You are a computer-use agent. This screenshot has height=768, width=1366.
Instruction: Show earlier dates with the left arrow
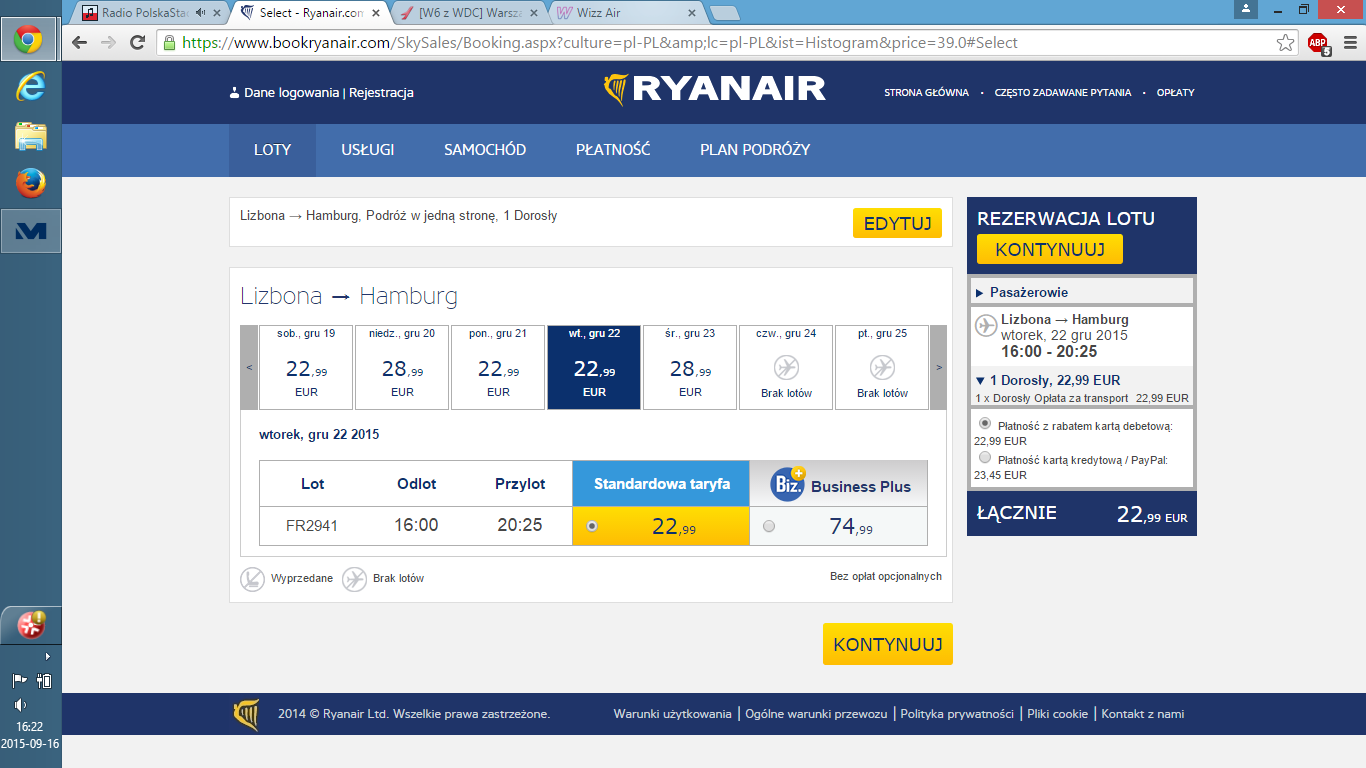[x=249, y=367]
